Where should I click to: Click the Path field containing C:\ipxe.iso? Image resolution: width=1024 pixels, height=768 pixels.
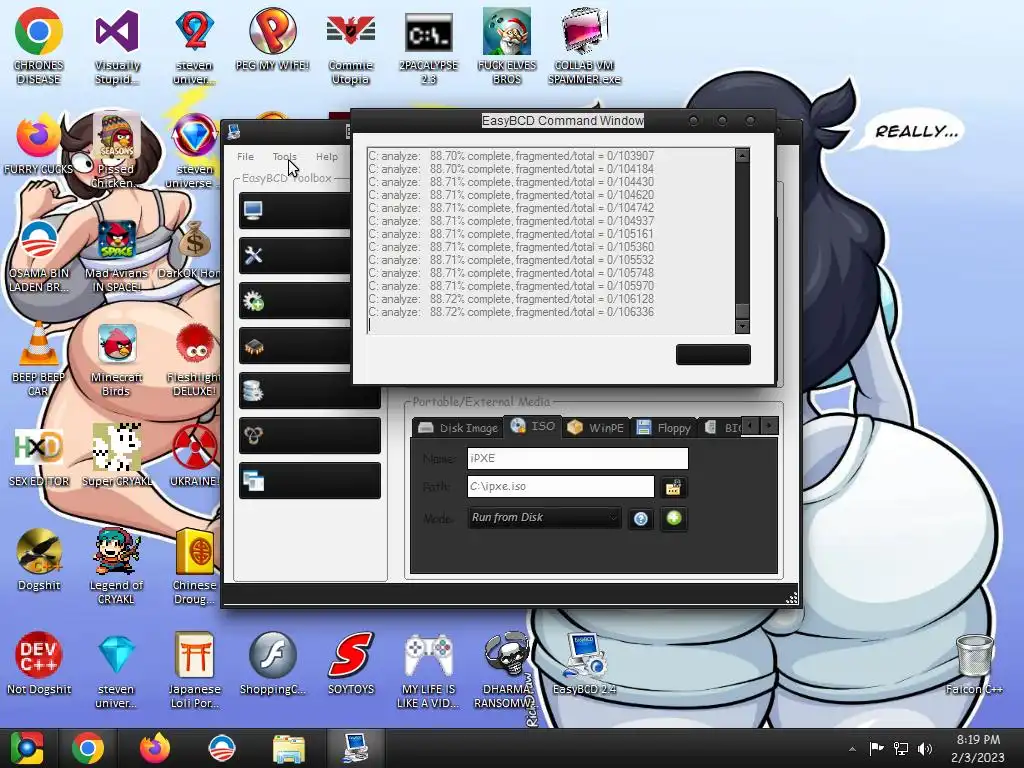pos(560,487)
